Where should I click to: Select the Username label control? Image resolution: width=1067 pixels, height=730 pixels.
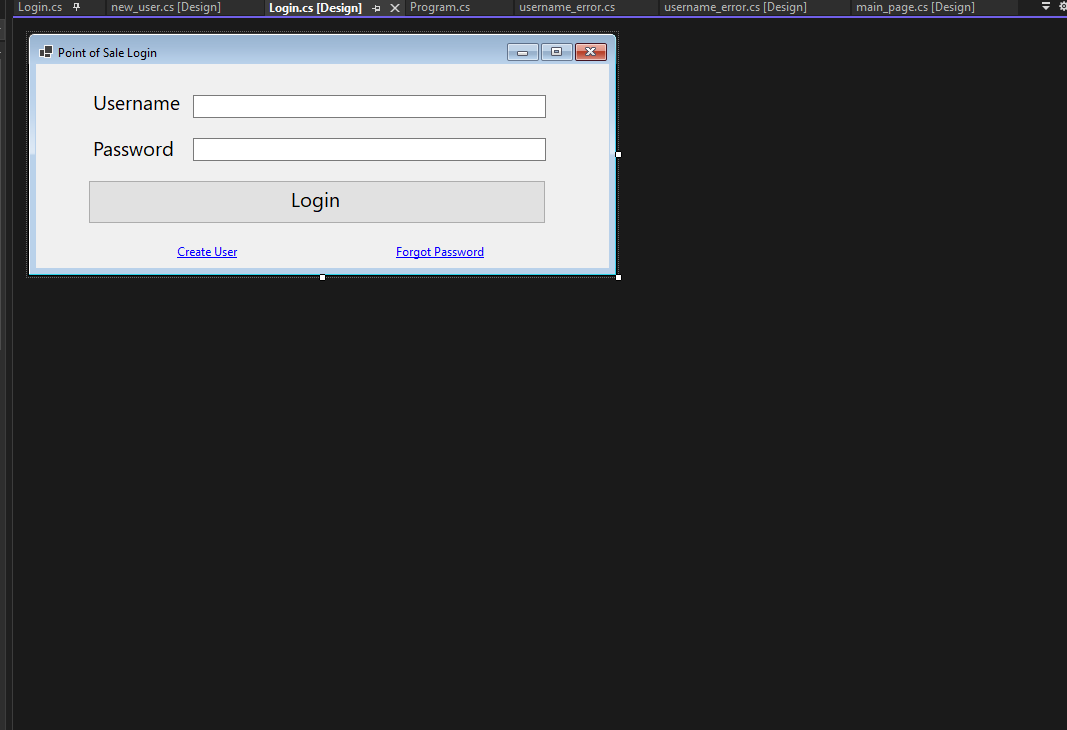136,104
